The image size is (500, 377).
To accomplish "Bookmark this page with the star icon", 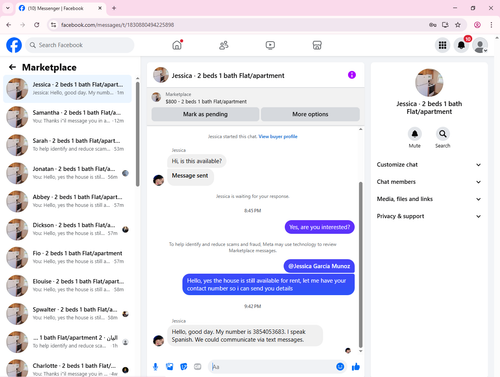I will click(x=458, y=25).
